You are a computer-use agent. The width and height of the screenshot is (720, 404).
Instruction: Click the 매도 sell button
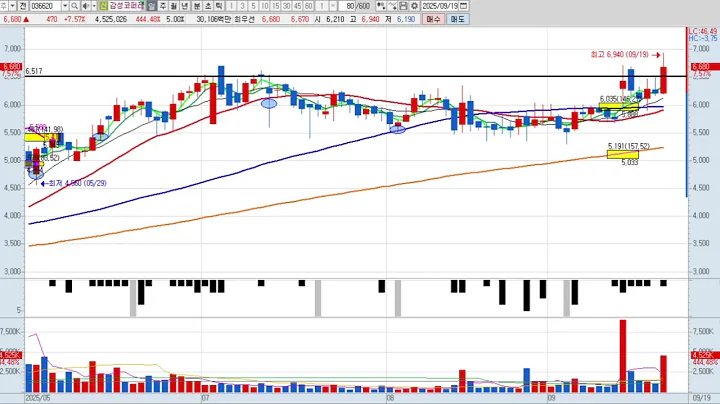point(457,19)
